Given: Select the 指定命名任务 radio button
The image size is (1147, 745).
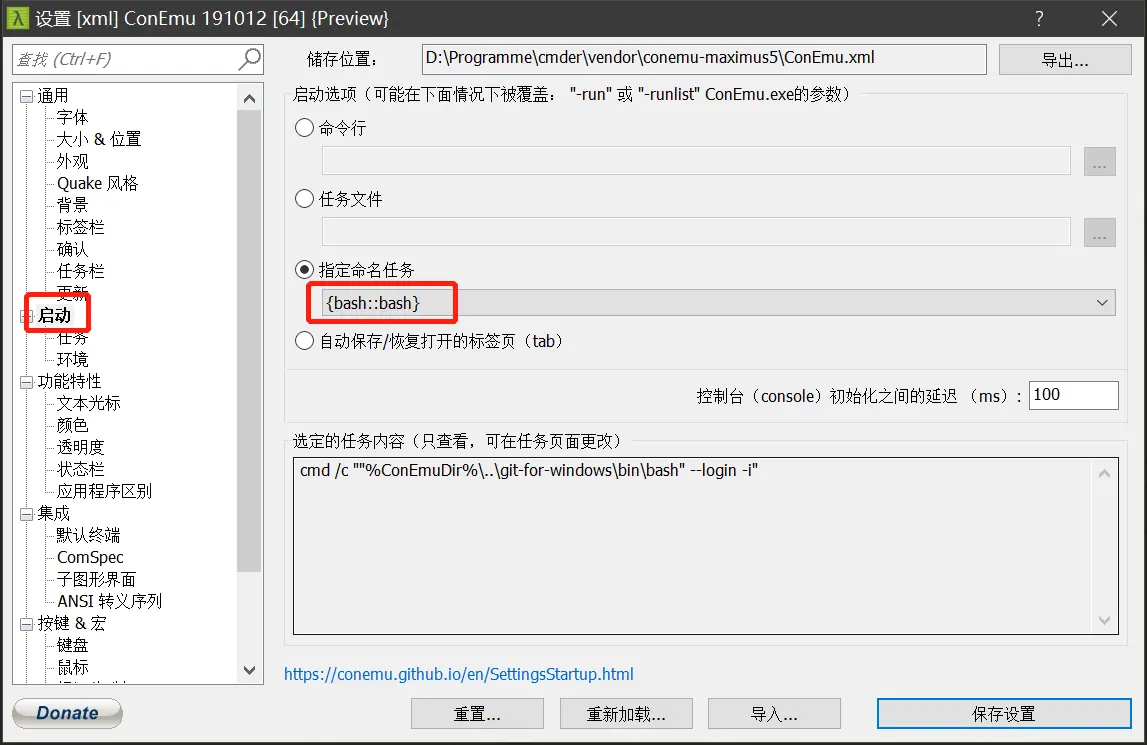Looking at the screenshot, I should point(304,270).
